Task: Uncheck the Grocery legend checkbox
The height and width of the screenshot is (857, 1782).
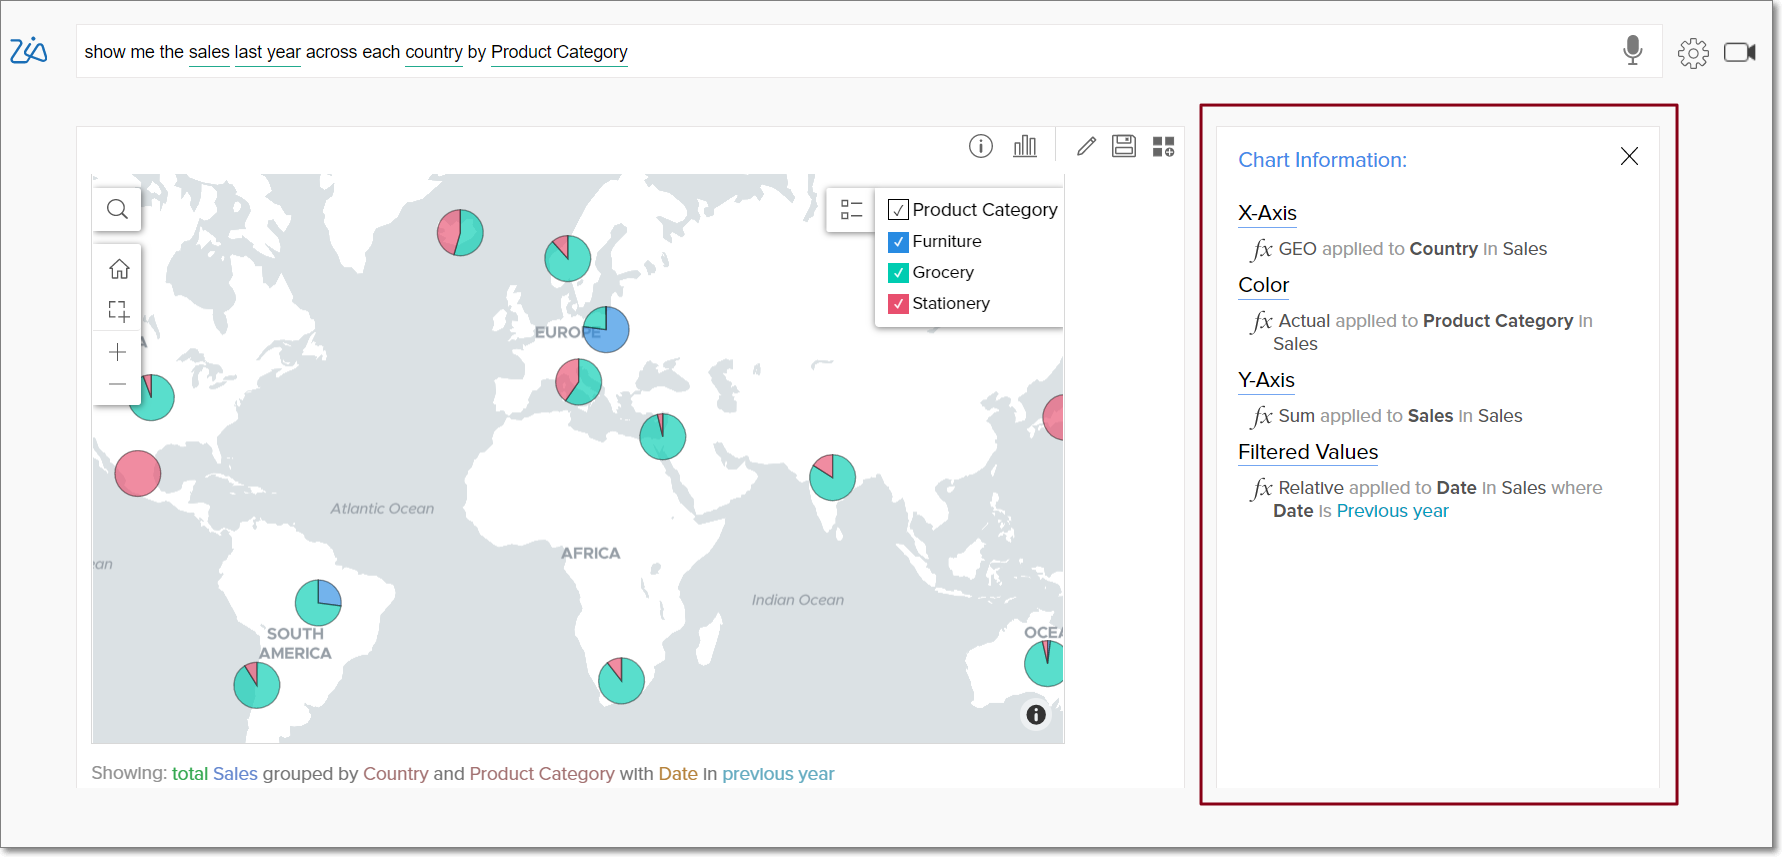Action: tap(898, 273)
